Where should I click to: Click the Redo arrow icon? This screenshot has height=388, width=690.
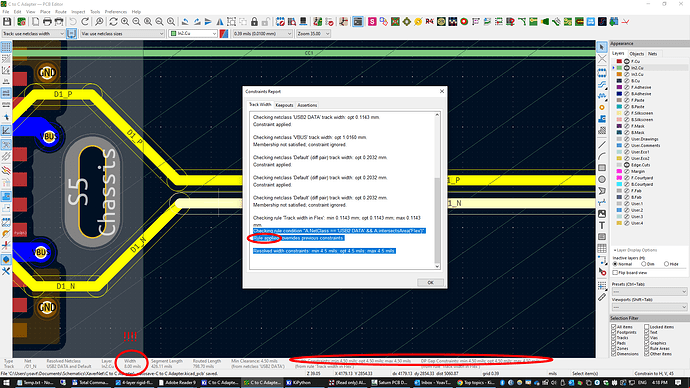click(85, 22)
